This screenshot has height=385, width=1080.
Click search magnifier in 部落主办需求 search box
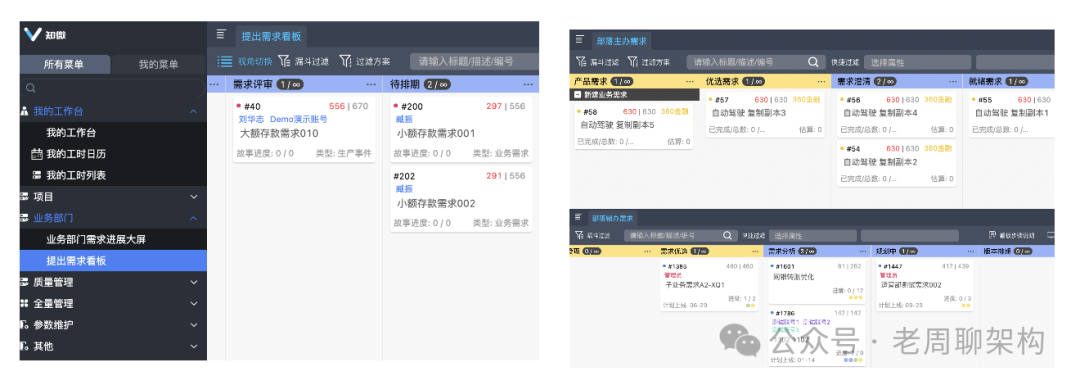tap(812, 62)
